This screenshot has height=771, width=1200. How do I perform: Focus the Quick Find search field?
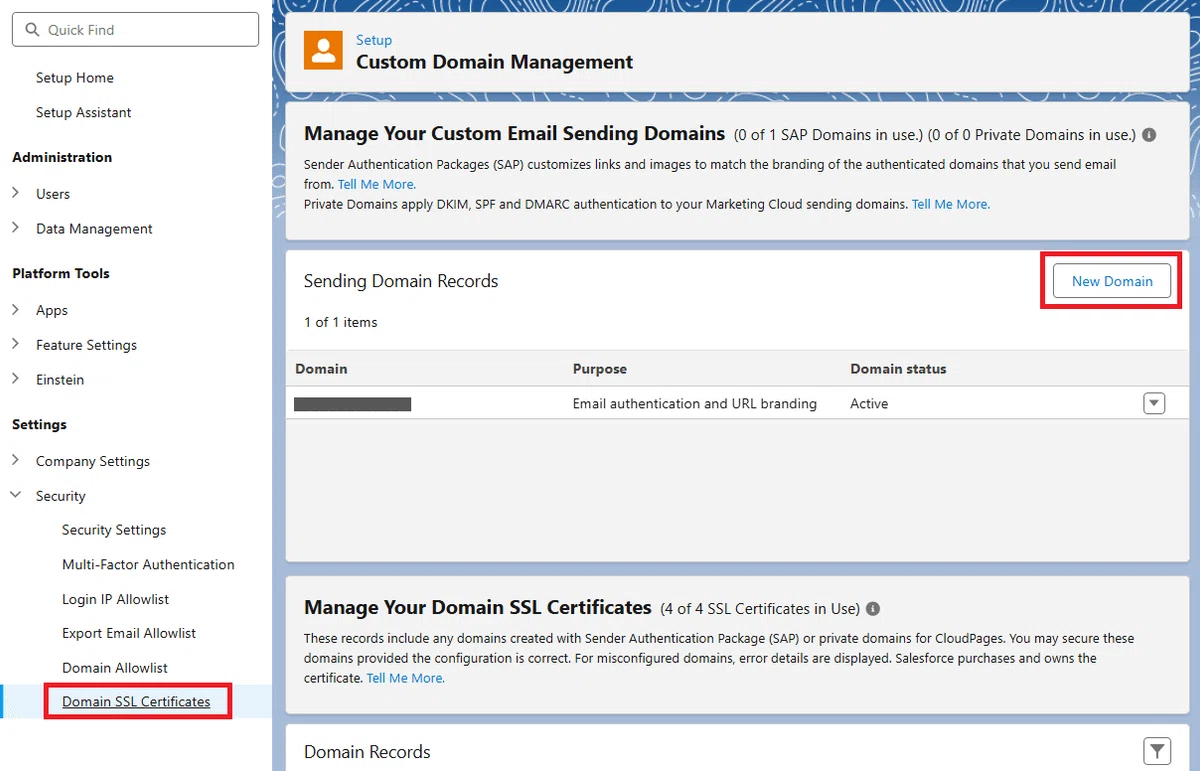(135, 30)
